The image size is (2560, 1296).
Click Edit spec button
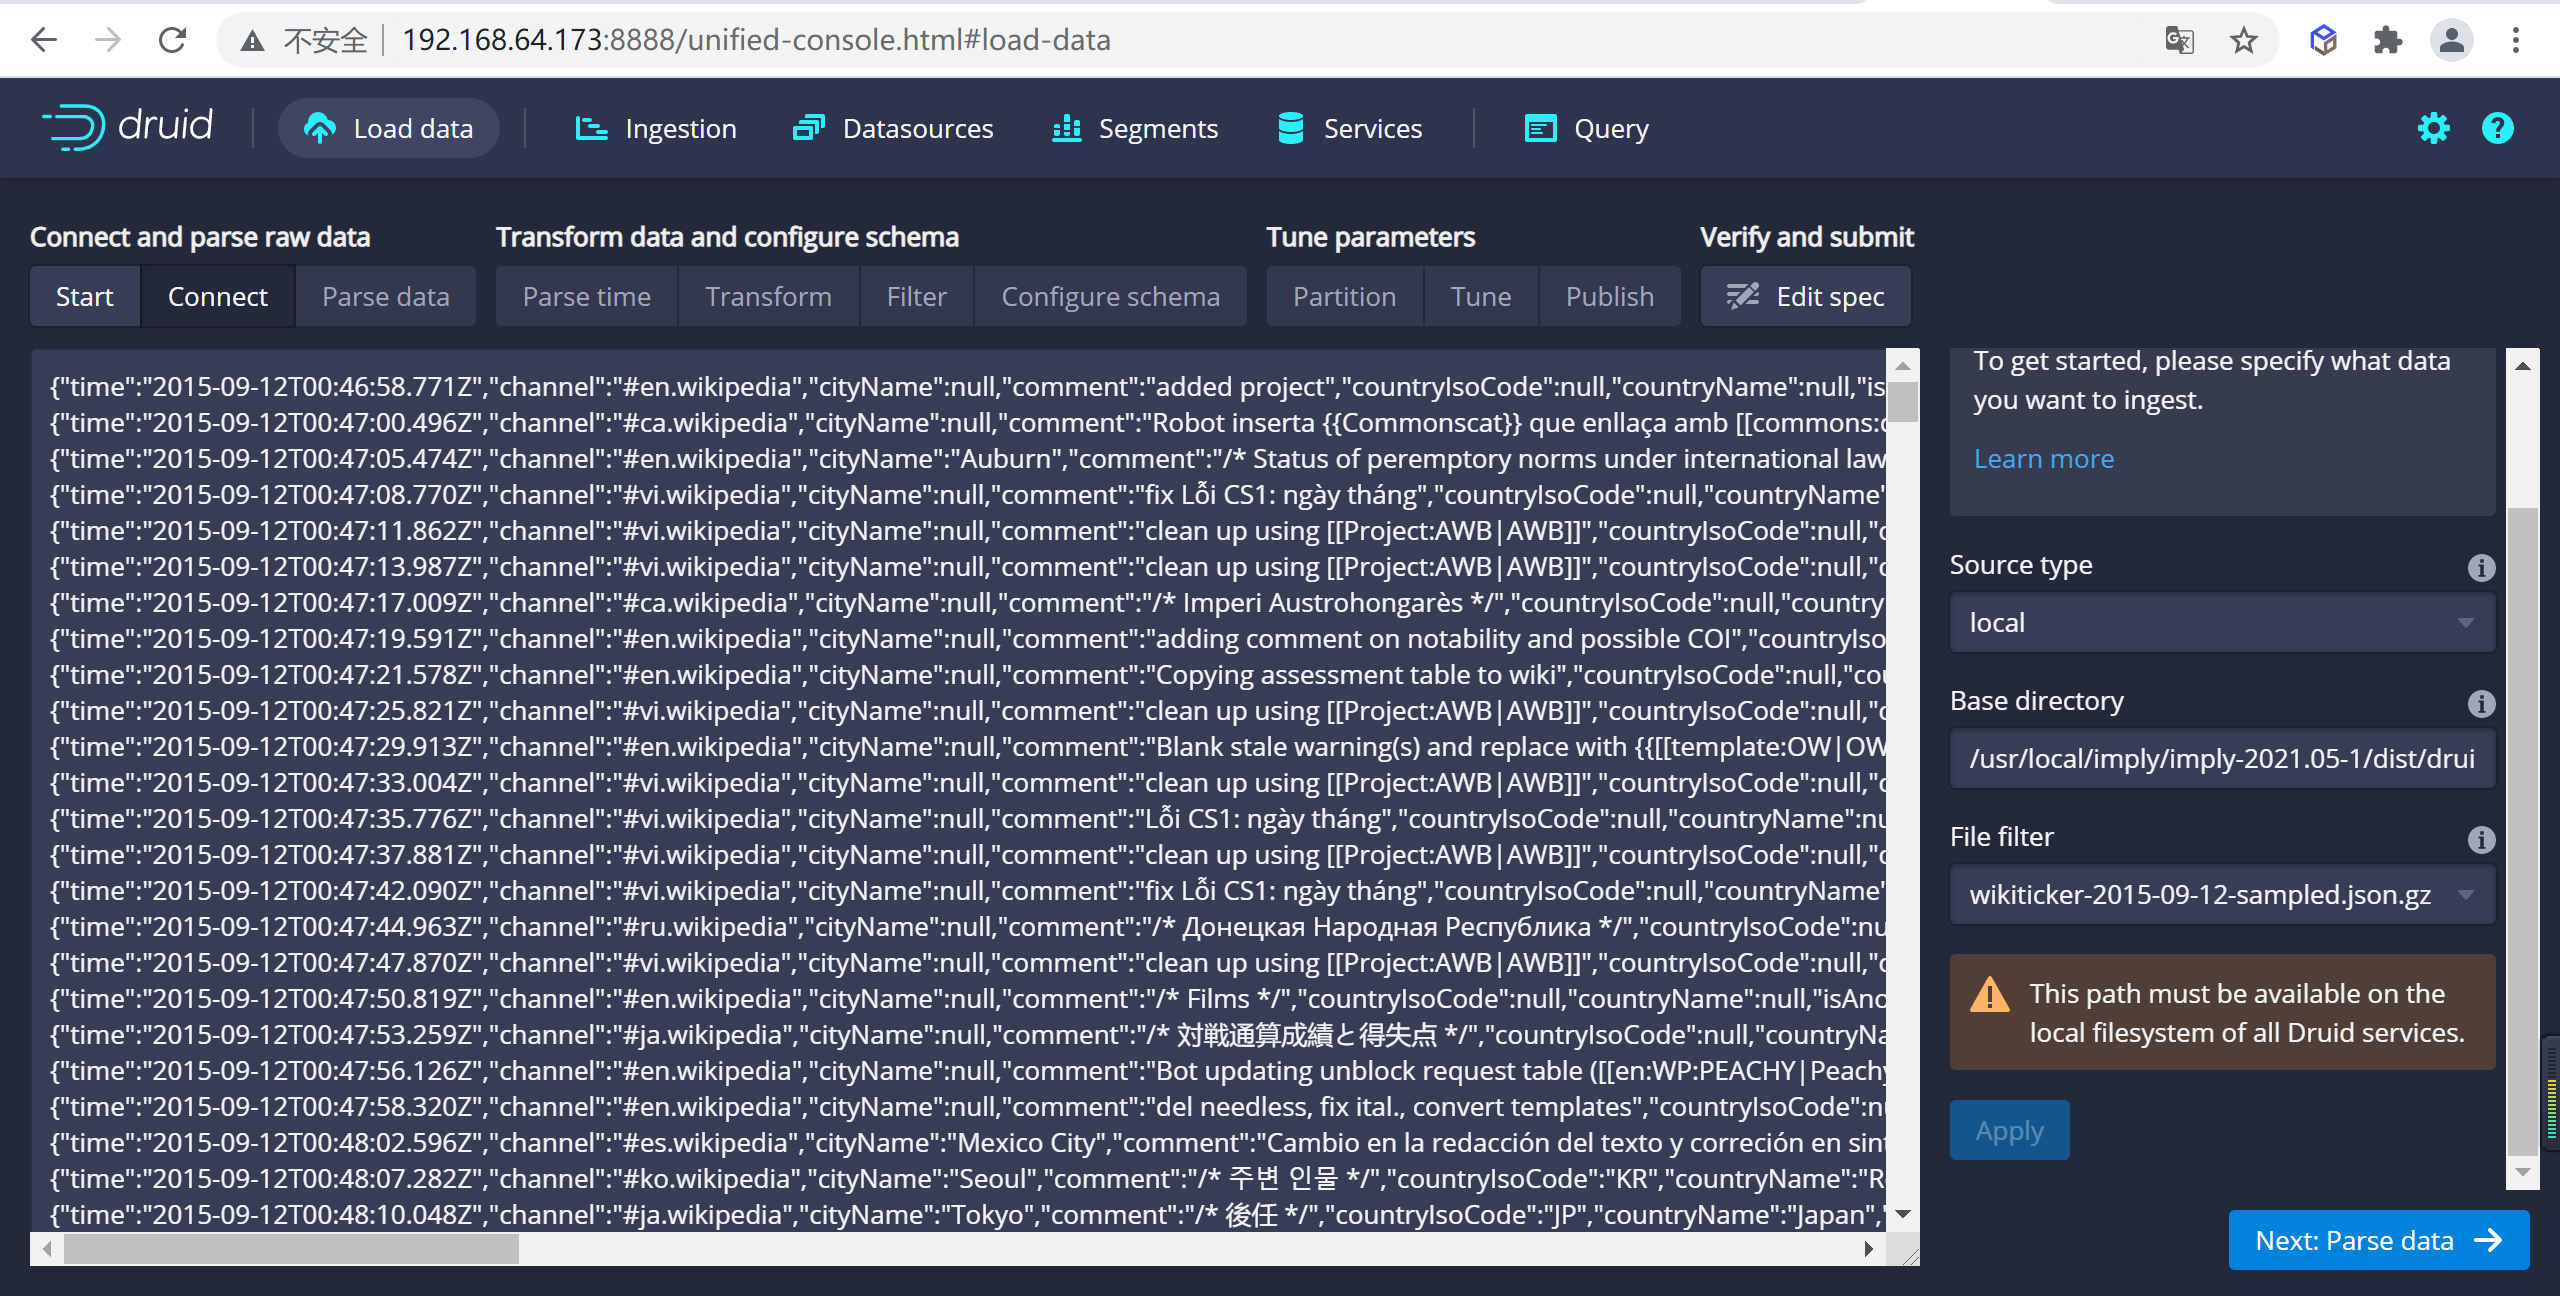point(1806,296)
